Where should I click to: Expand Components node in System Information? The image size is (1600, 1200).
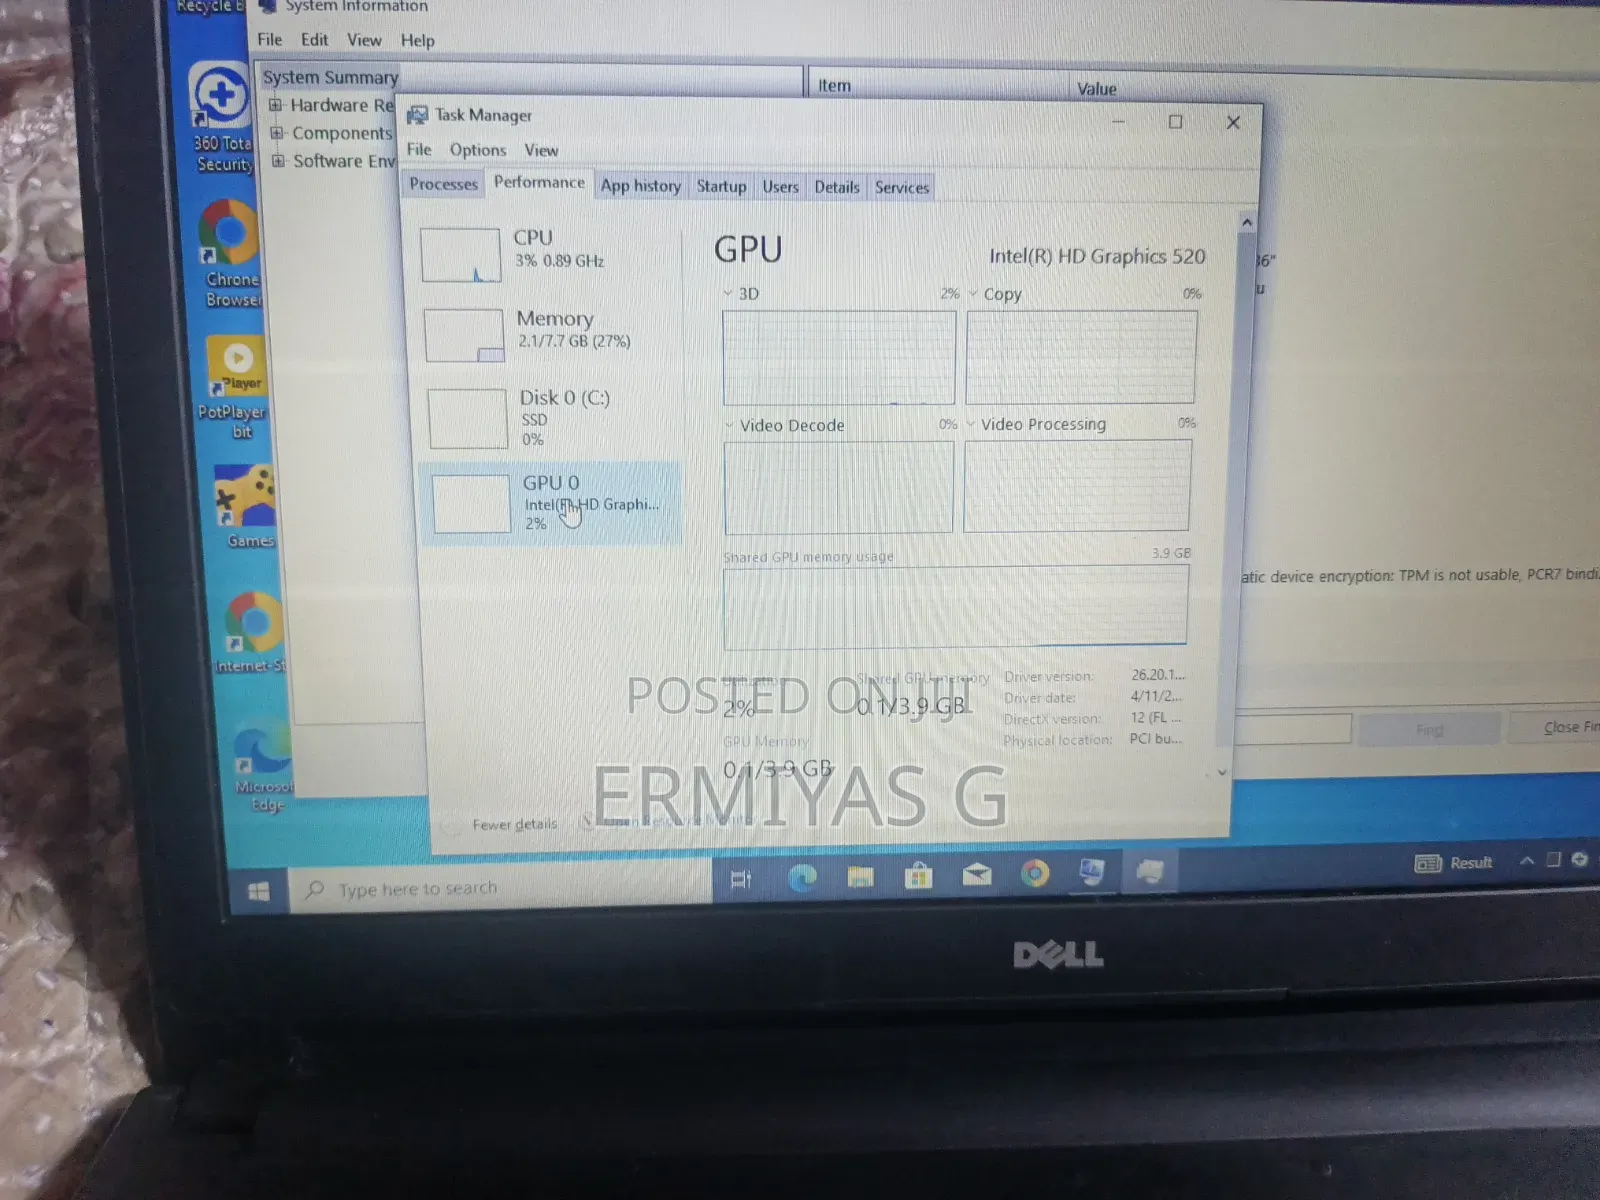tap(278, 133)
